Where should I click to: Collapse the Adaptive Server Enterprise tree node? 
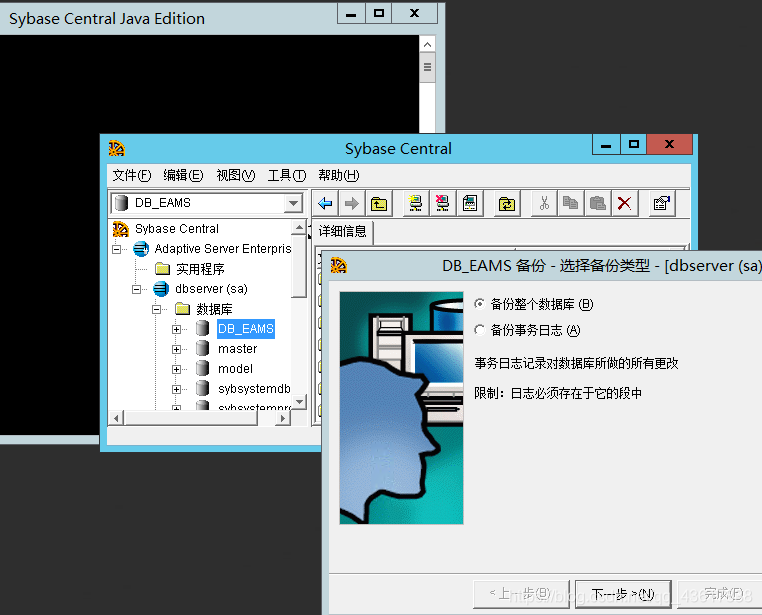coord(117,249)
